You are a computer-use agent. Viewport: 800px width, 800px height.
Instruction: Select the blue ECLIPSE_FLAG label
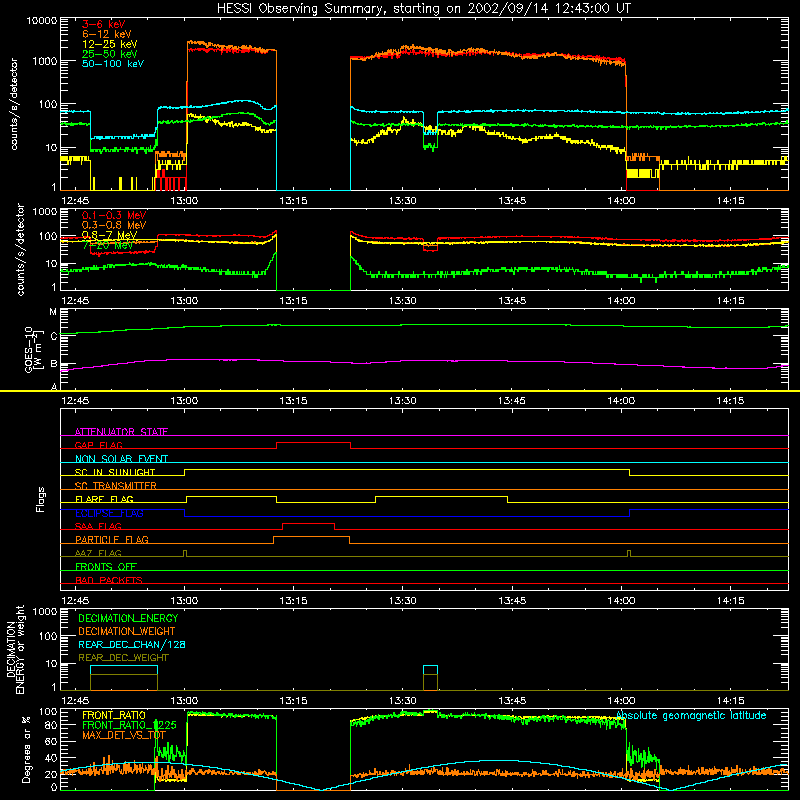pyautogui.click(x=109, y=513)
